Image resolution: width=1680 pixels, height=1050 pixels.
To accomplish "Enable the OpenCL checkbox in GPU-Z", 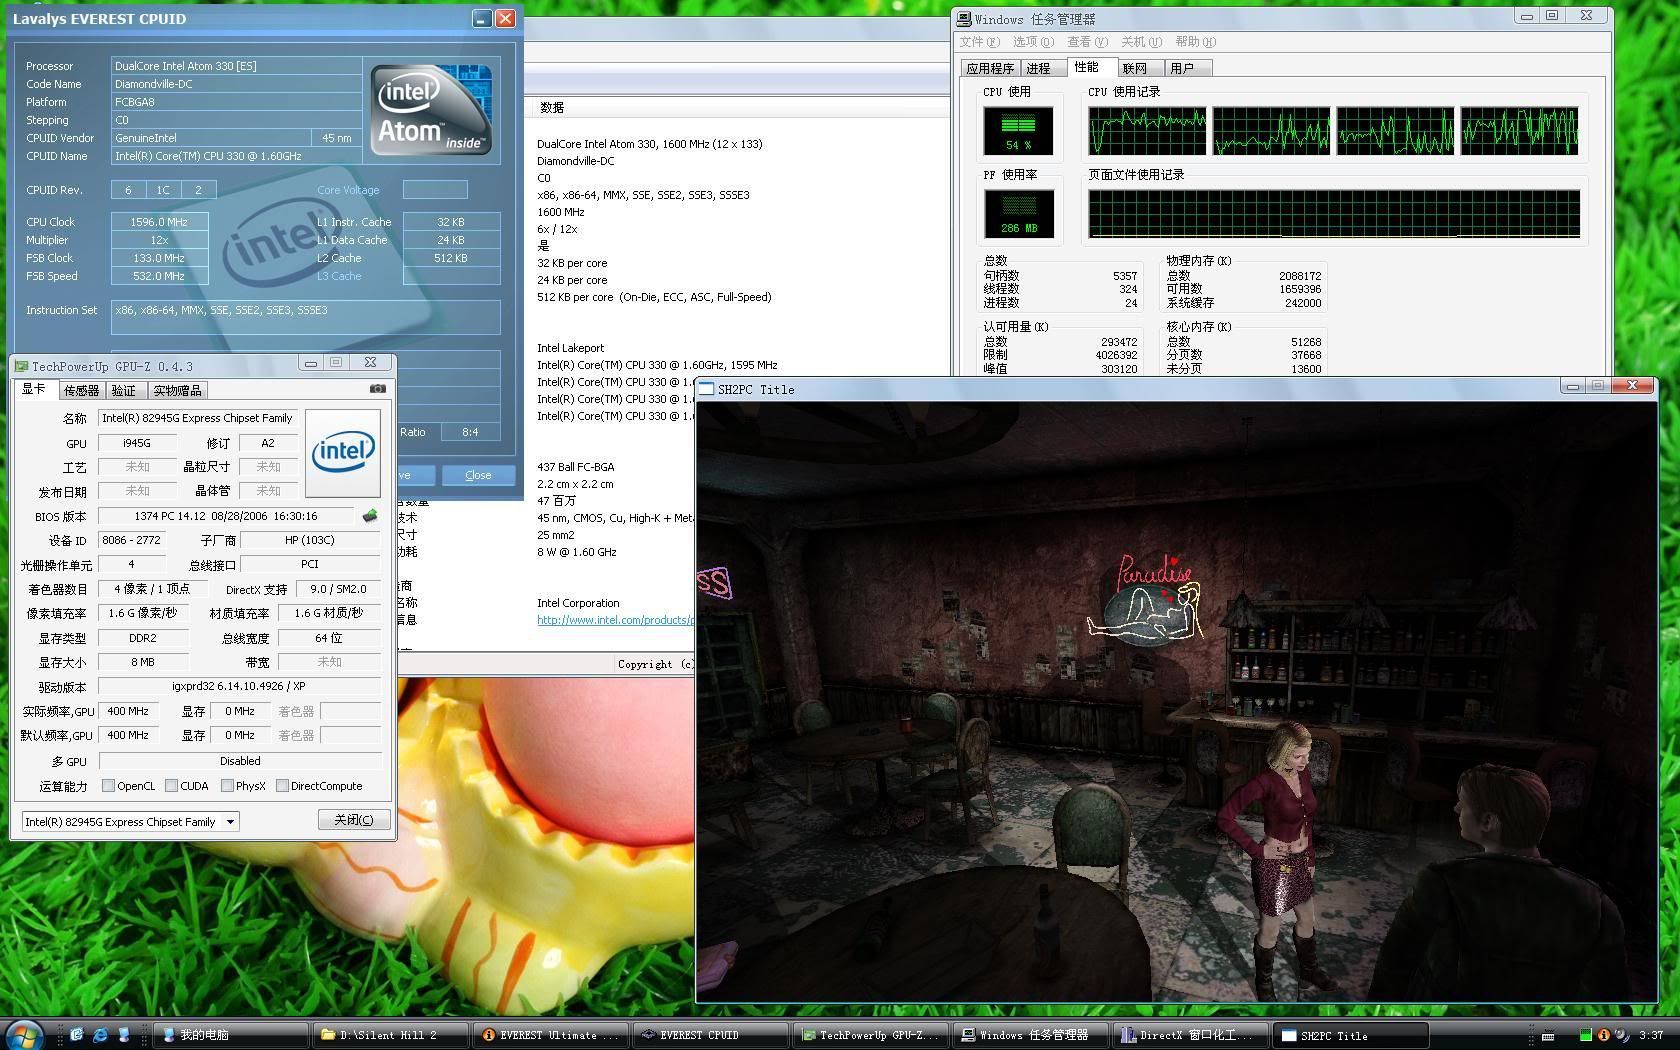I will [x=108, y=786].
